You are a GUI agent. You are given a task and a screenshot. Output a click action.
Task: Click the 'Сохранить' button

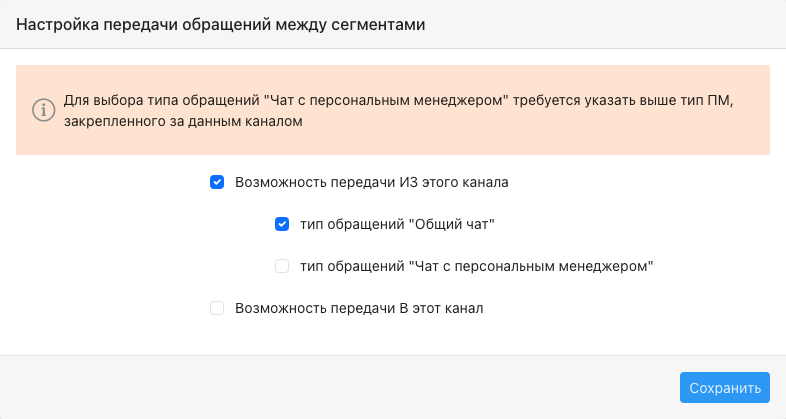(725, 387)
